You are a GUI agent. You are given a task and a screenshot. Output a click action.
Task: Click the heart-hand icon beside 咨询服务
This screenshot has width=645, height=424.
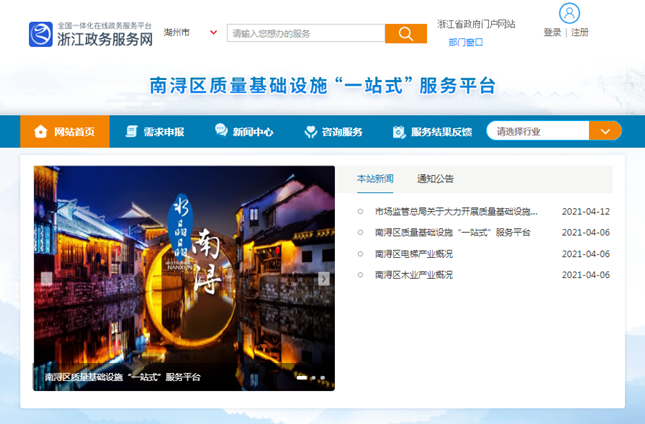(311, 132)
